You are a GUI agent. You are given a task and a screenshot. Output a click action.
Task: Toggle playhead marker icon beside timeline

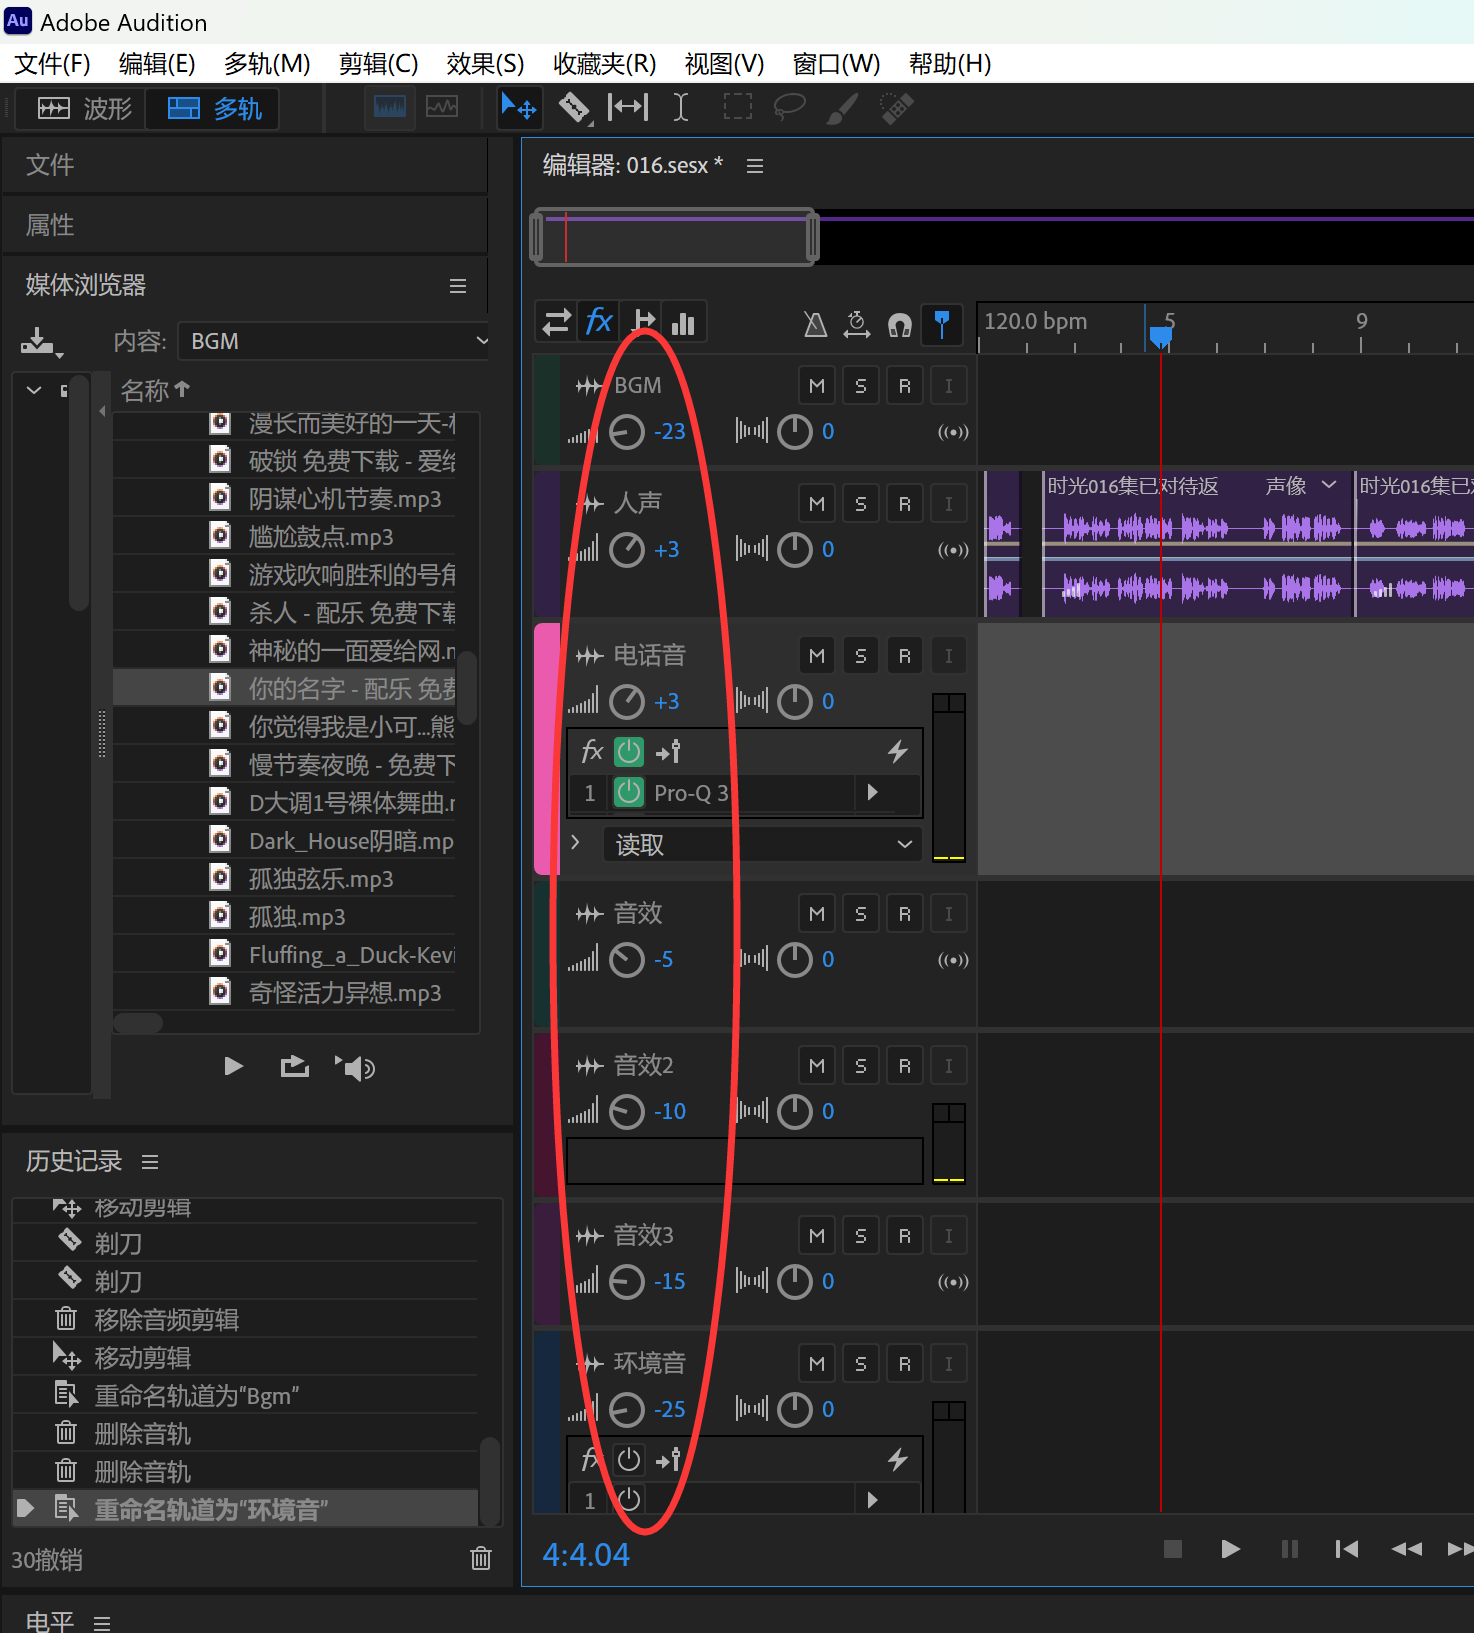(x=941, y=324)
